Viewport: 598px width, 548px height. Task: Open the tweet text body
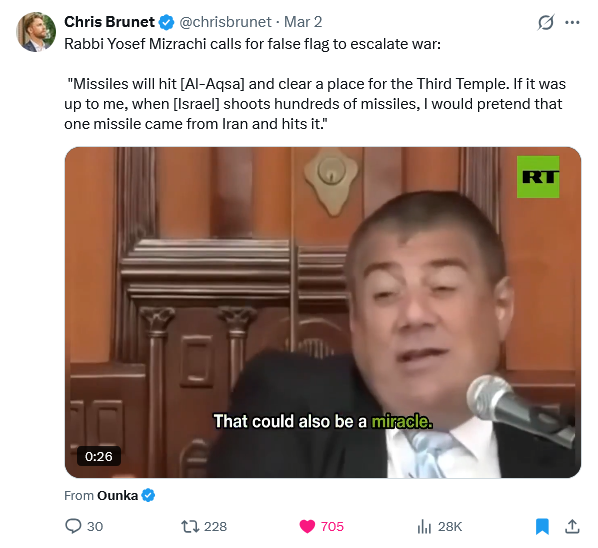pyautogui.click(x=315, y=84)
